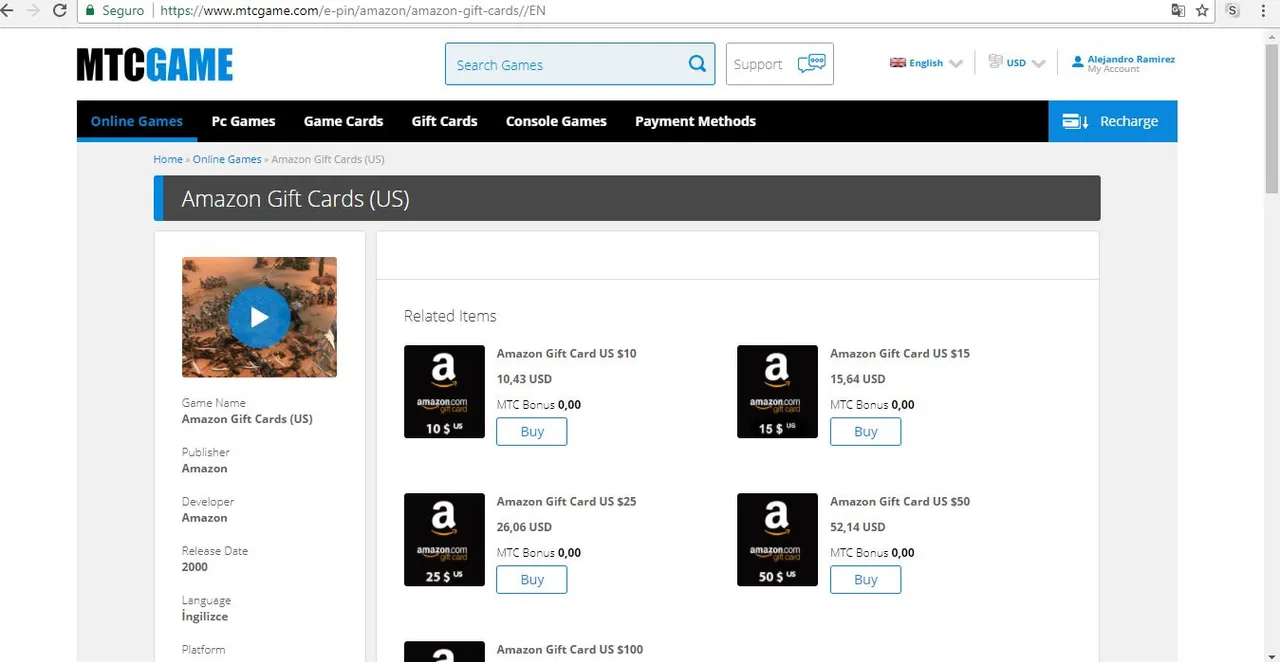The height and width of the screenshot is (662, 1280).
Task: Open Amazon Gift Card US $10 title
Action: tap(566, 353)
